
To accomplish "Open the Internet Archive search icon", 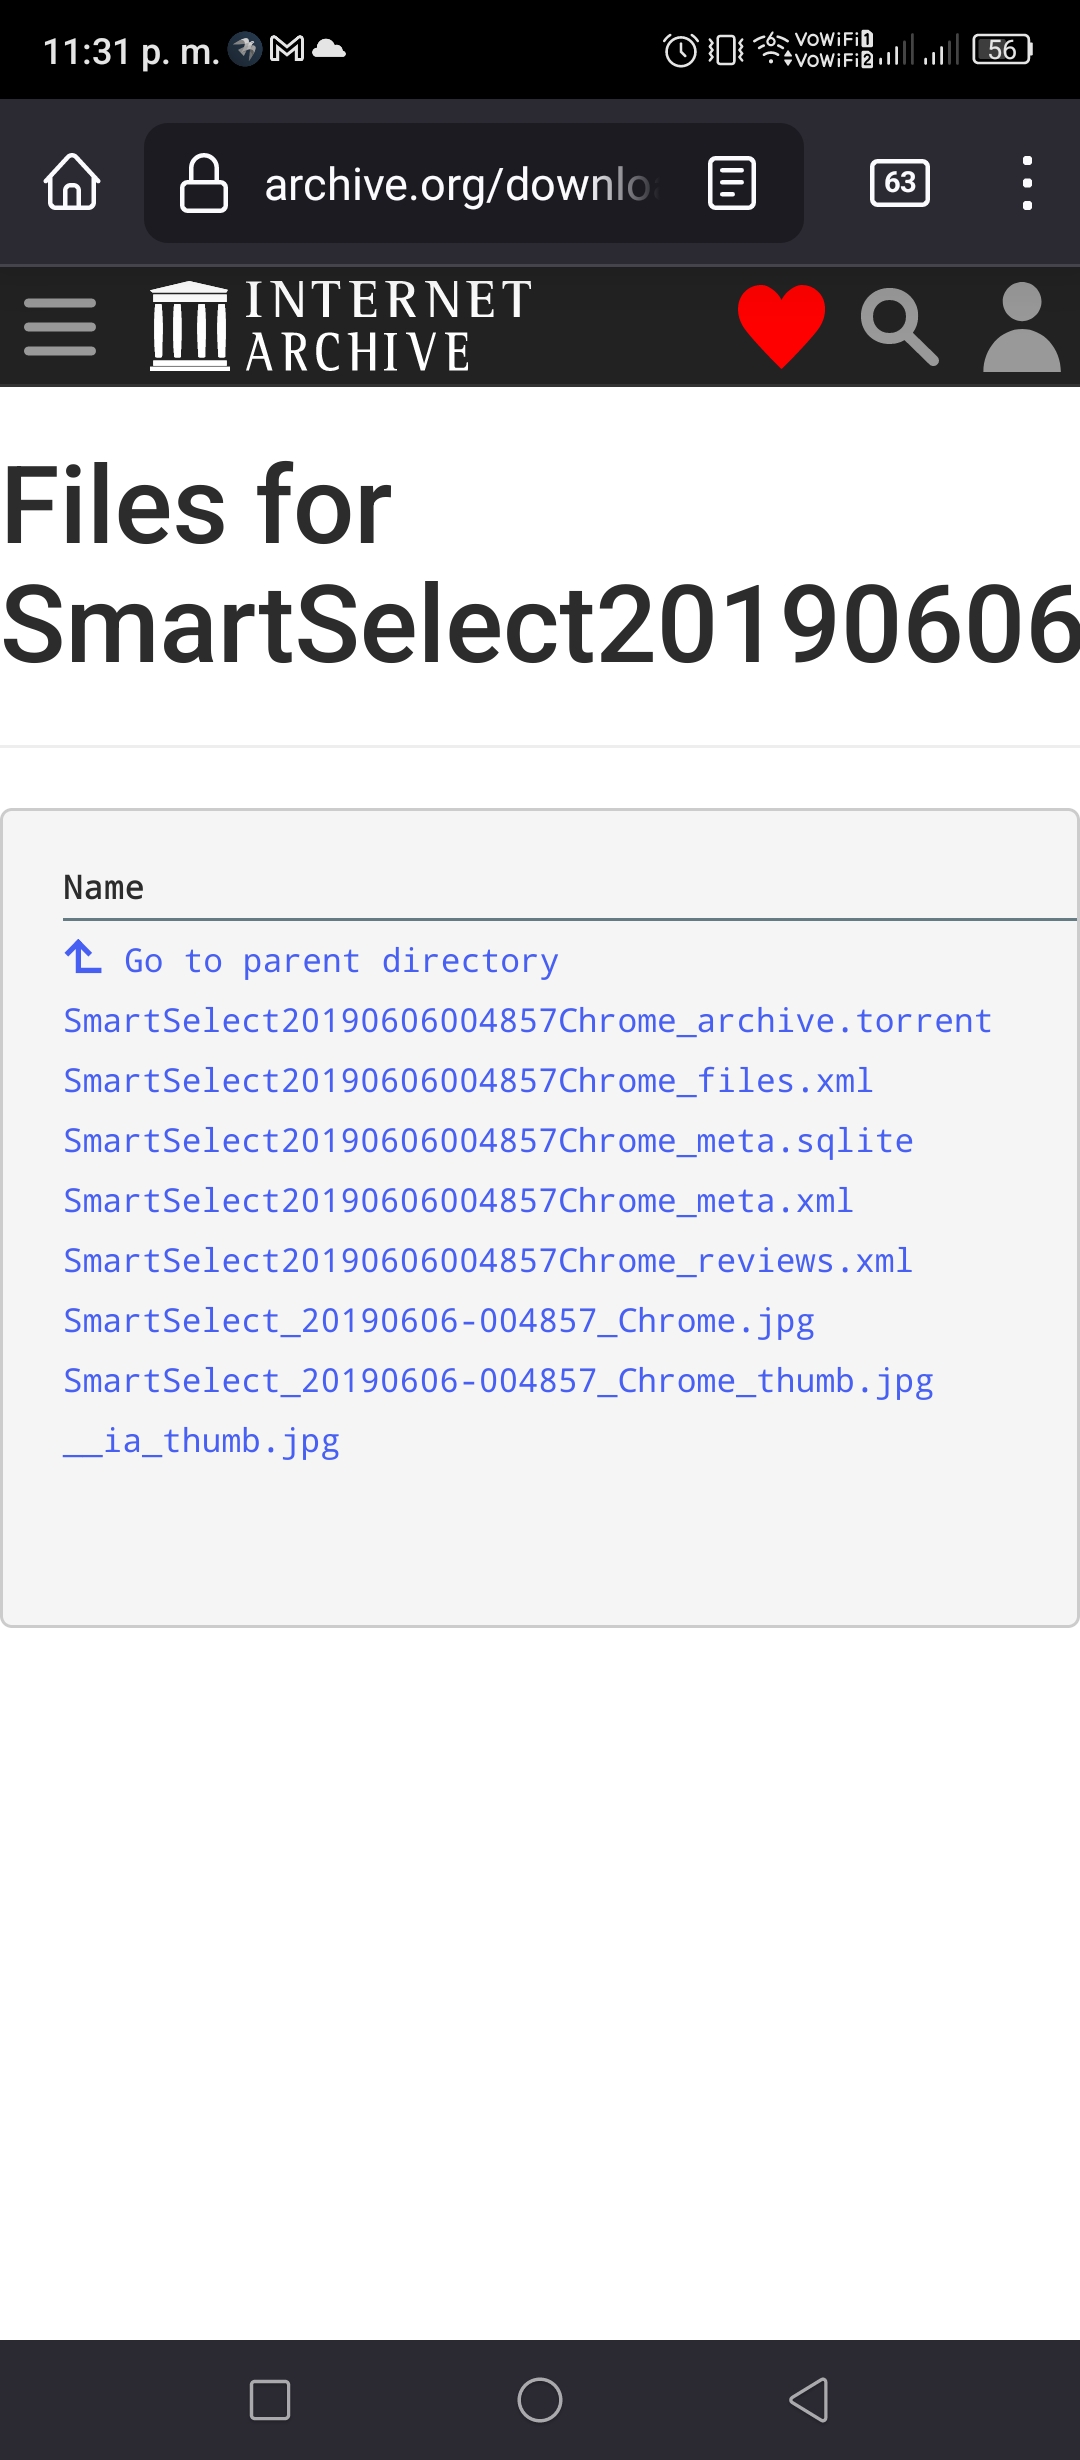I will pos(899,326).
